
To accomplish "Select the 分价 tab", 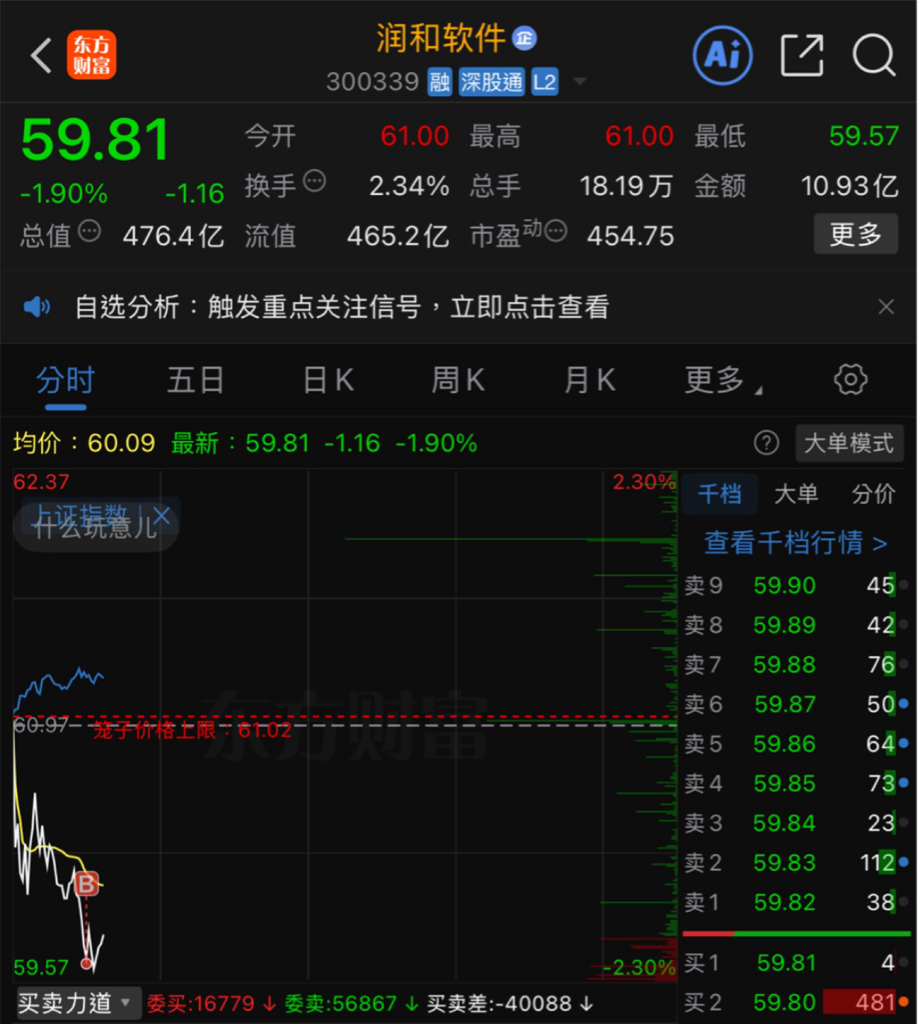I will click(874, 494).
